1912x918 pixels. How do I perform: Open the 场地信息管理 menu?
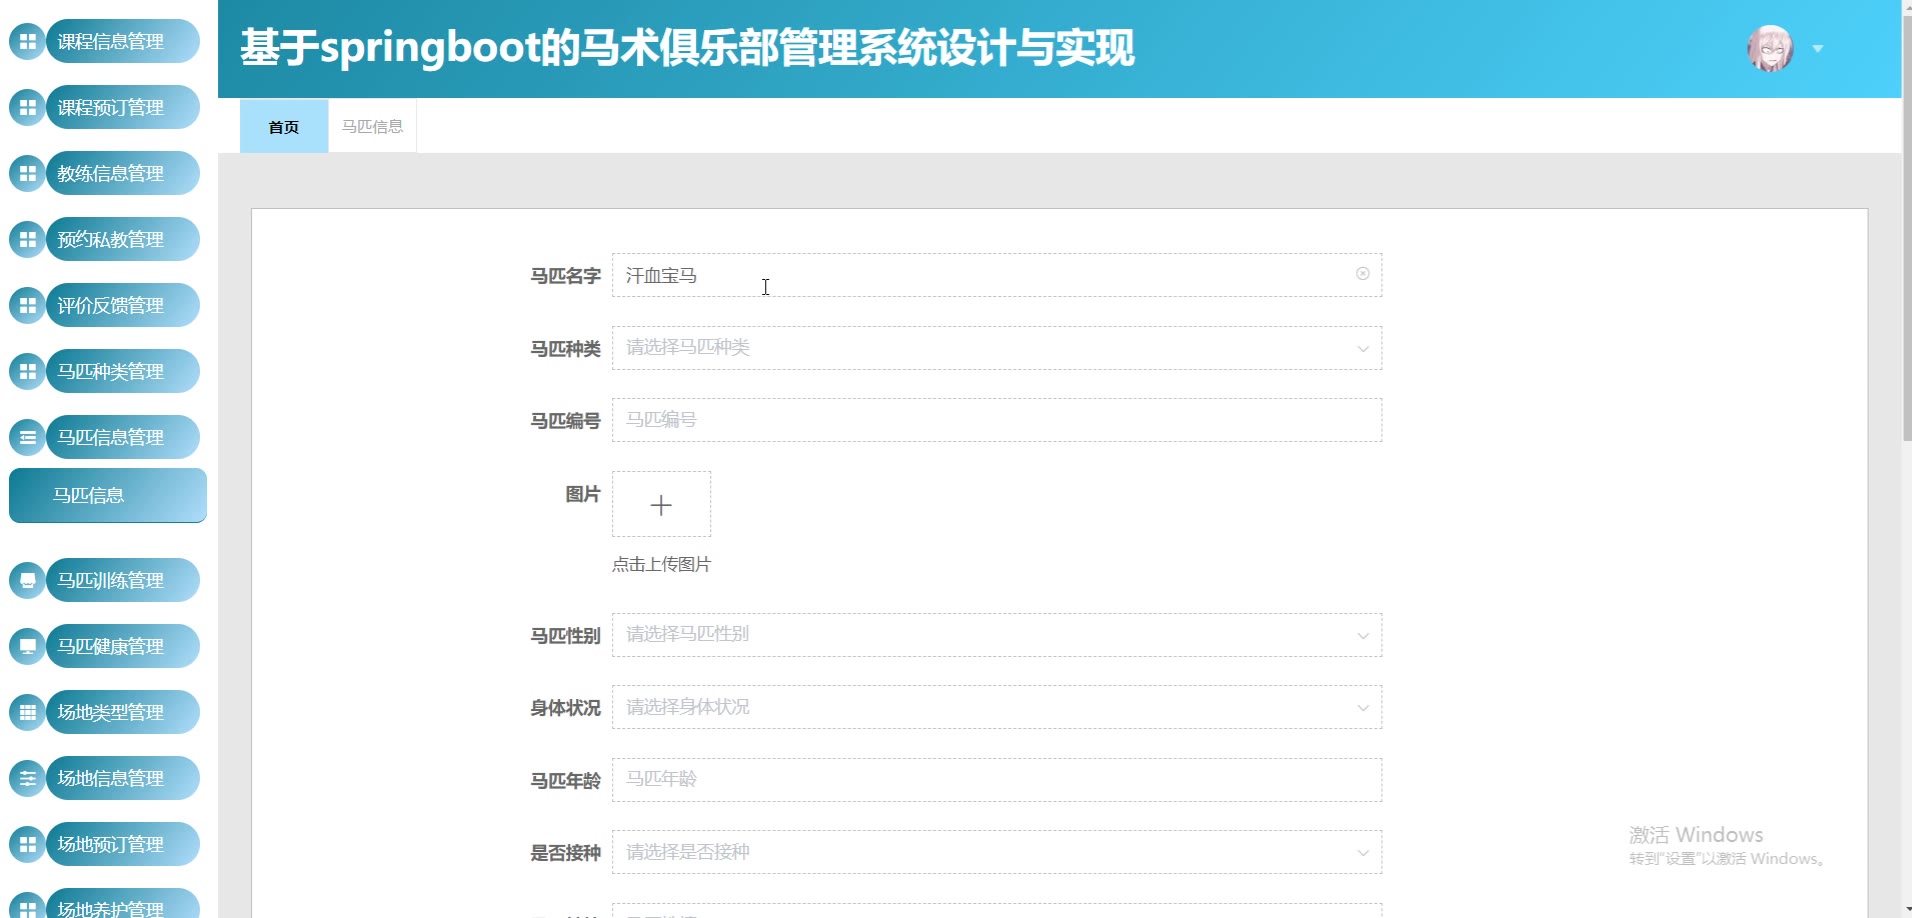(x=123, y=778)
